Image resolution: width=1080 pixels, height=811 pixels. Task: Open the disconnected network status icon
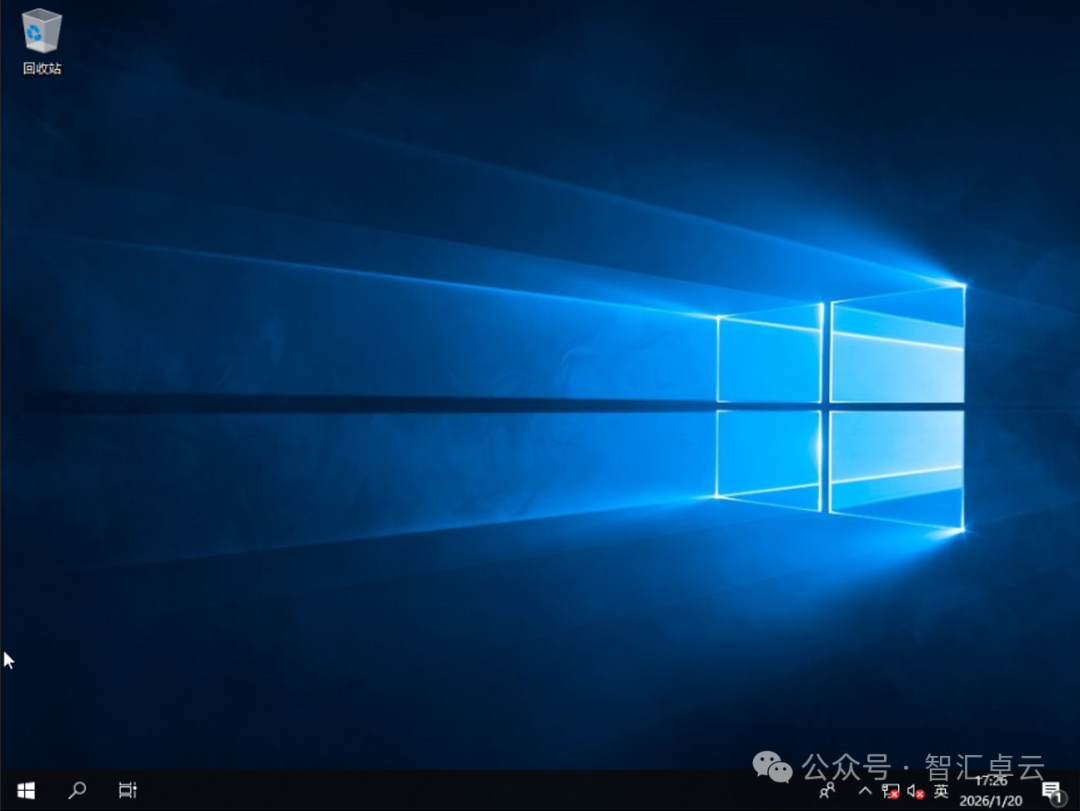pyautogui.click(x=889, y=791)
